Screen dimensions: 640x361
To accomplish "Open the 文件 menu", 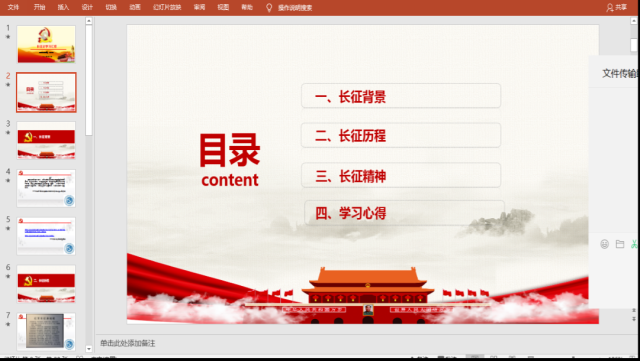I will point(13,7).
